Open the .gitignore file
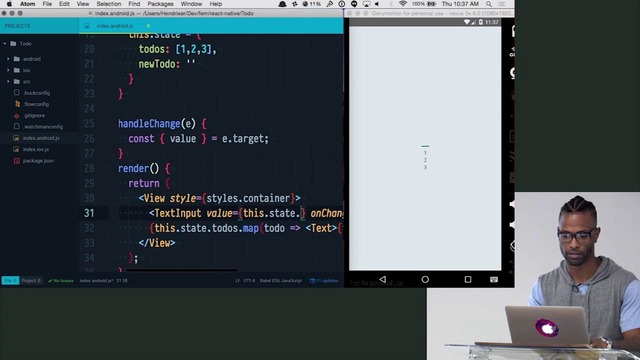Viewport: 640px width, 360px height. (x=34, y=116)
